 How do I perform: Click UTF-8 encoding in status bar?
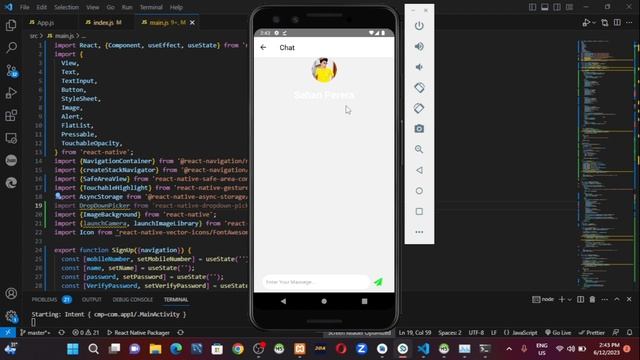coord(476,332)
